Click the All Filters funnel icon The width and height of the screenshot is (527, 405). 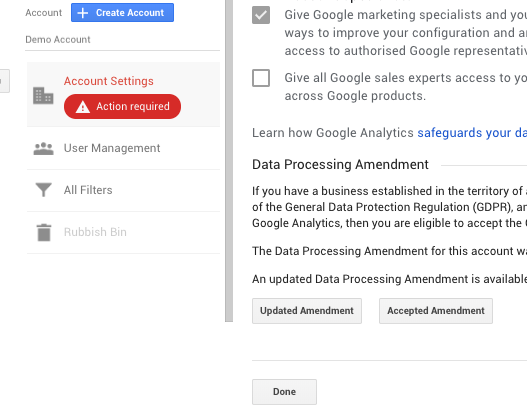43,190
